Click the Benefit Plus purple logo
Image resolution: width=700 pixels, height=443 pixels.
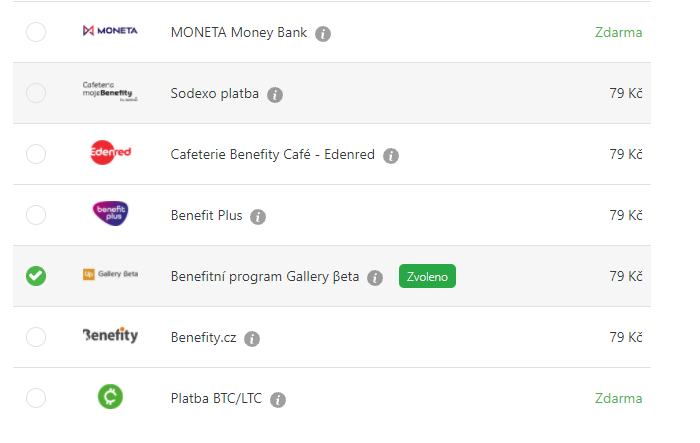tap(110, 215)
